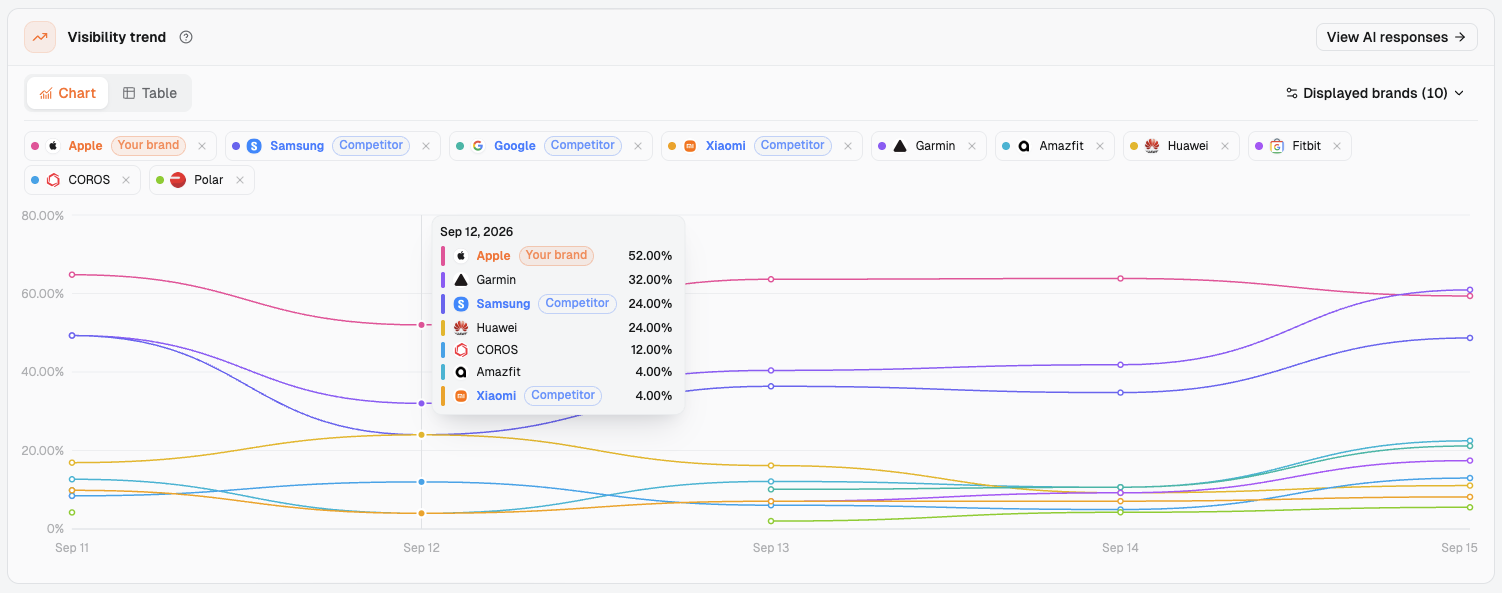
Task: Remove Huawei brand chip
Action: [1225, 146]
